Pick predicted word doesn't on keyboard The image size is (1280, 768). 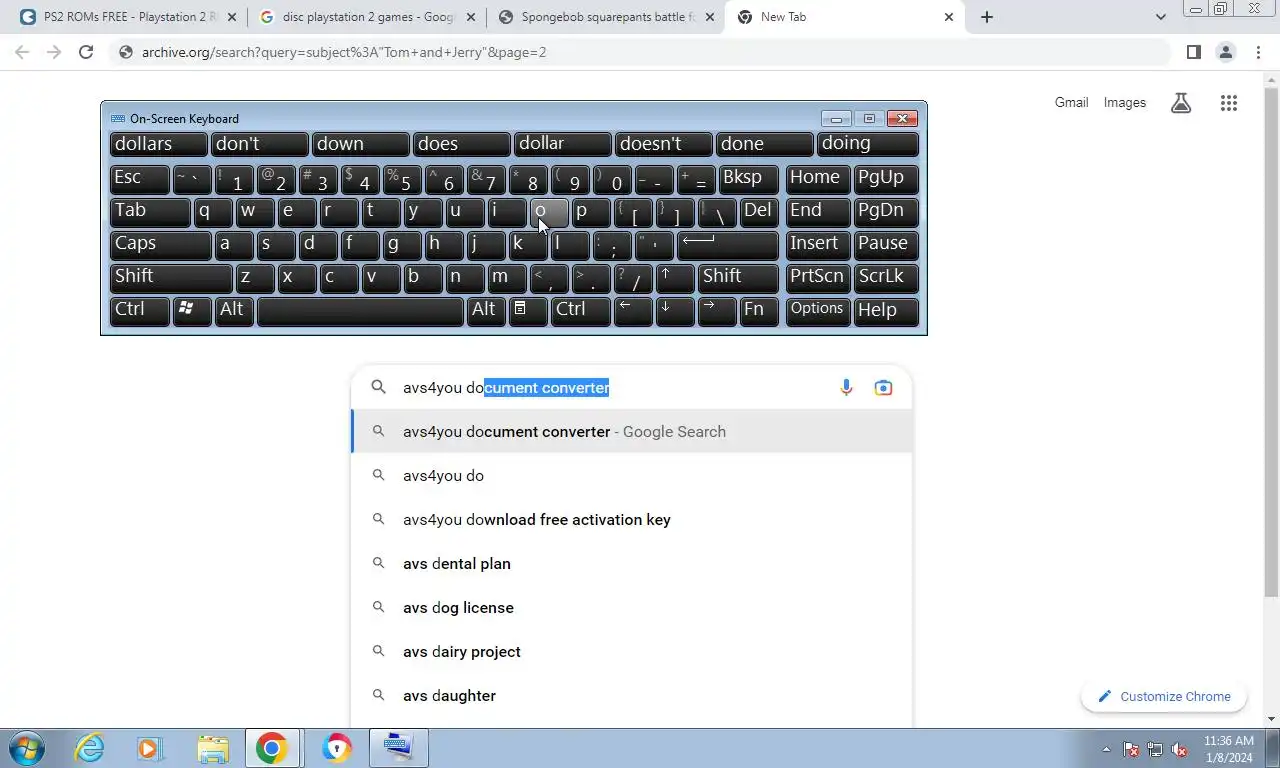click(664, 144)
